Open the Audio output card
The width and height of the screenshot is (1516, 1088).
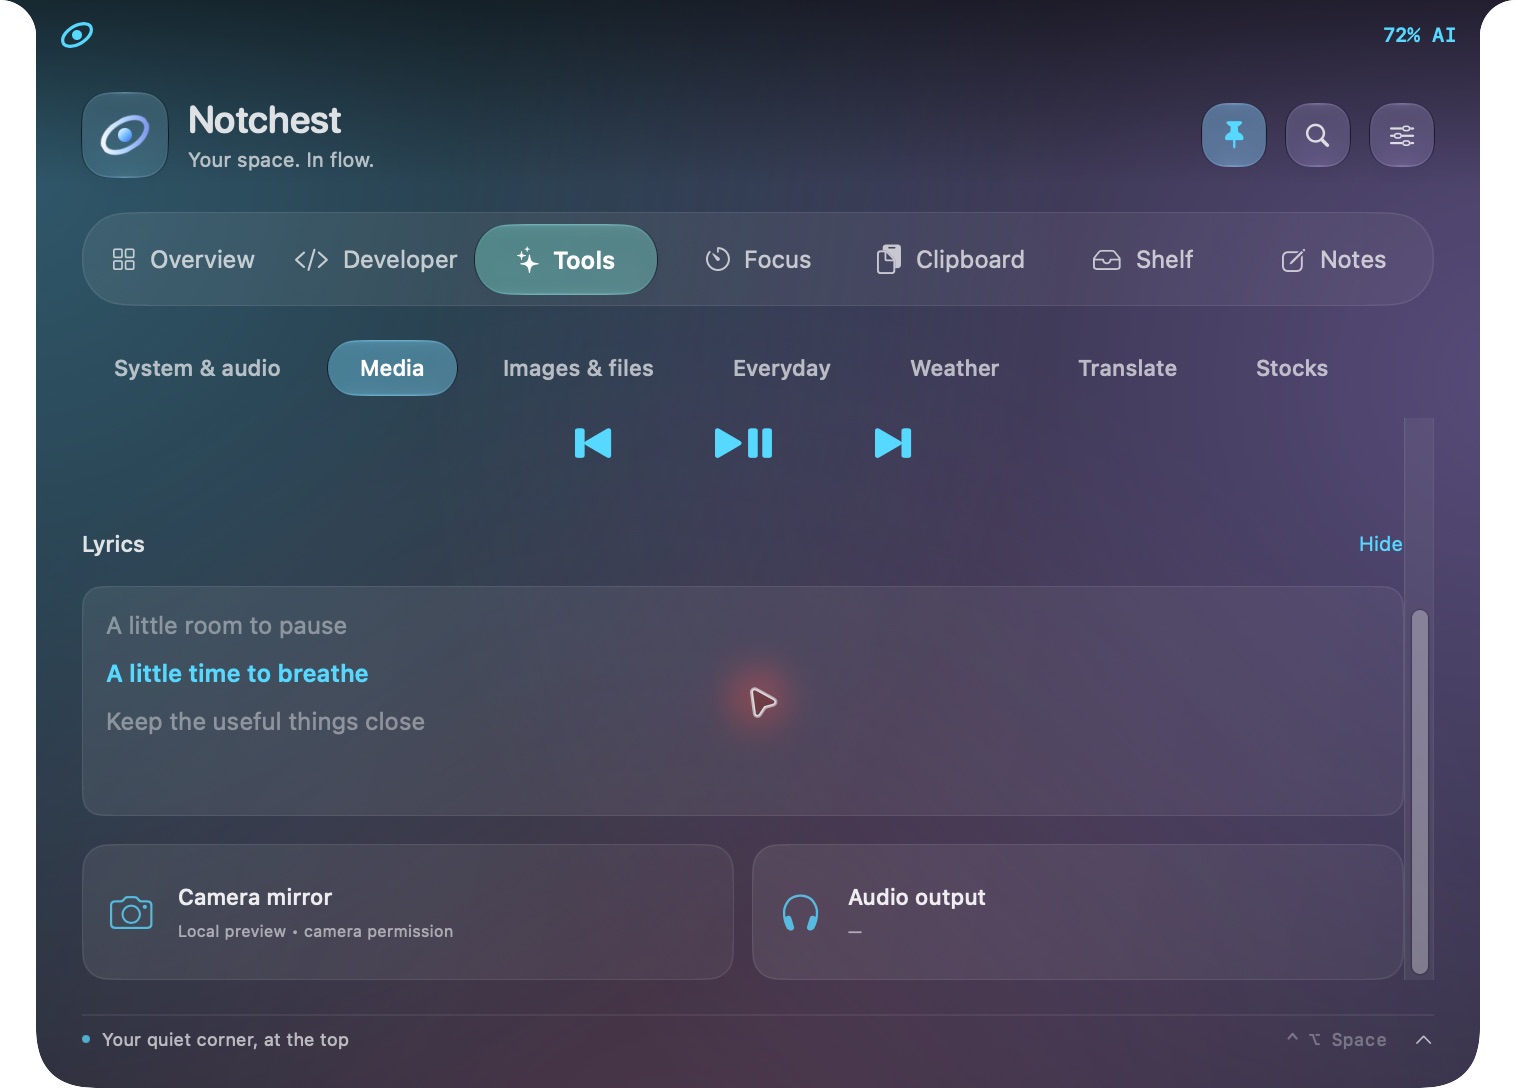click(1078, 912)
